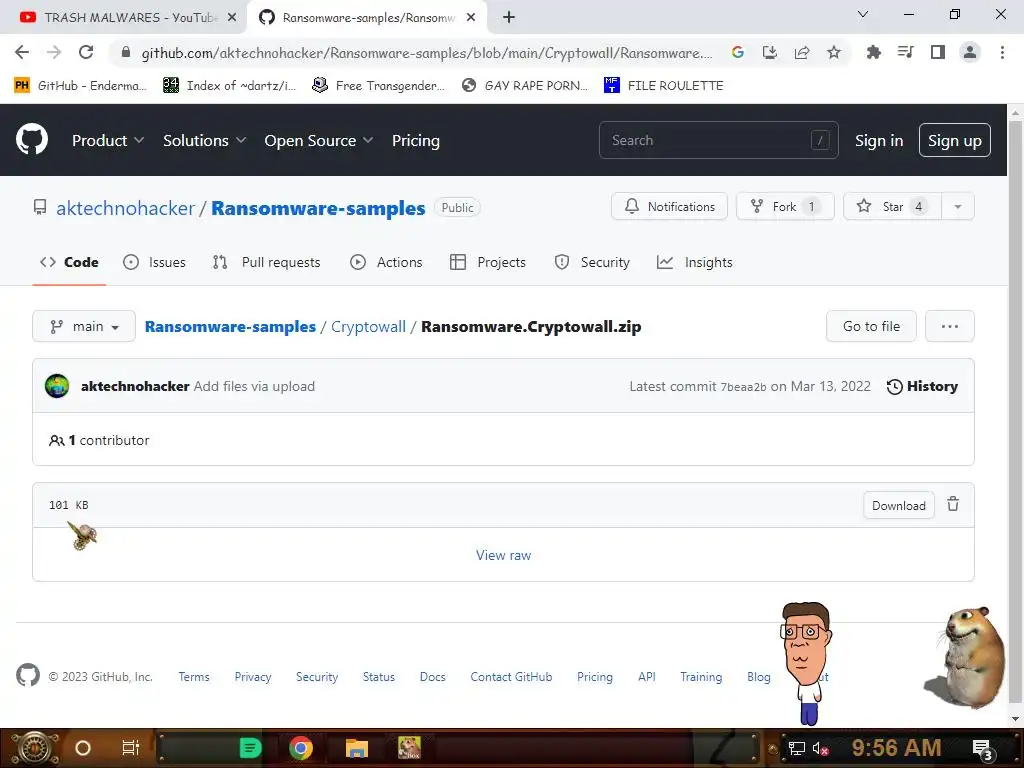Viewport: 1024px width, 768px height.
Task: Open the Index of ~dartz bookmark
Action: coord(229,85)
